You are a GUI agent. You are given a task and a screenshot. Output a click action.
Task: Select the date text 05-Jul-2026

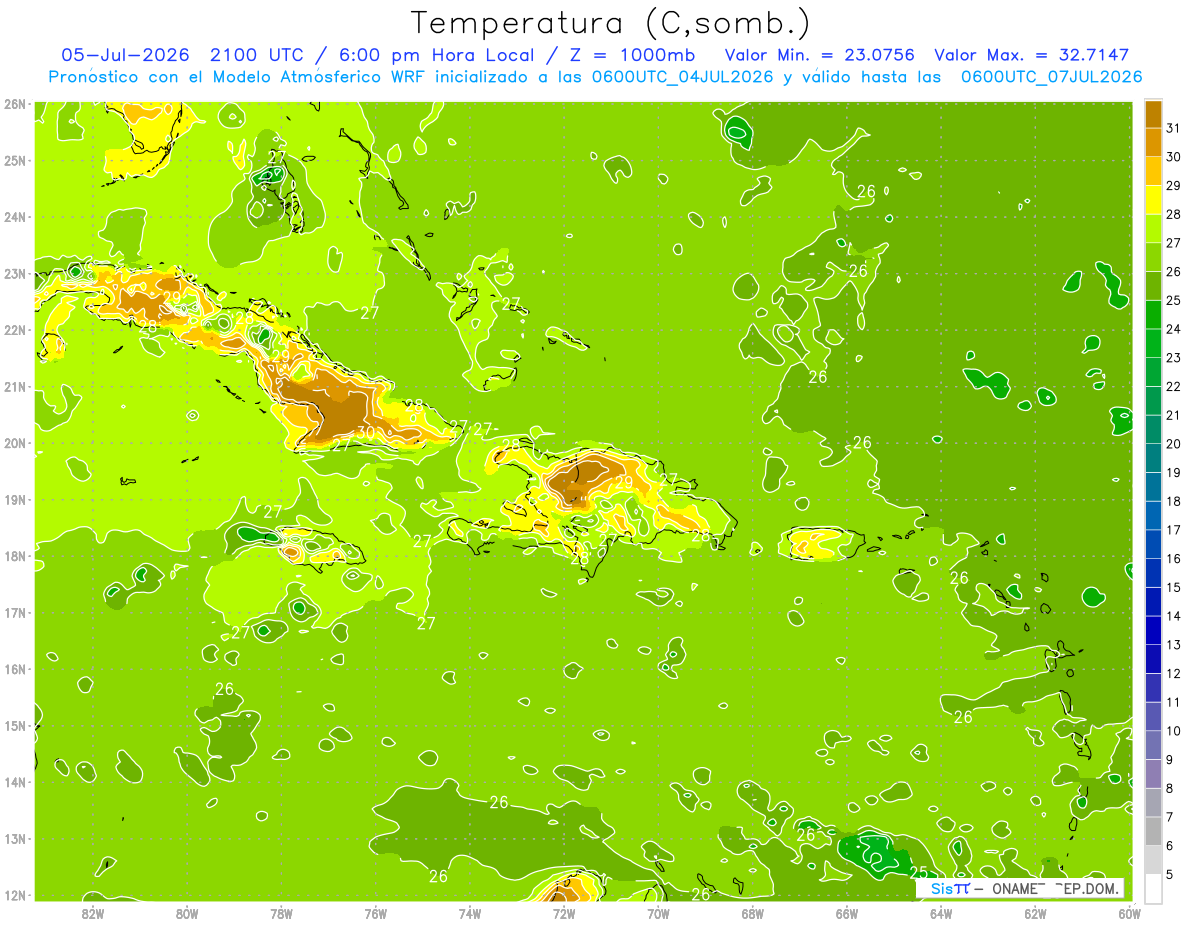click(127, 55)
